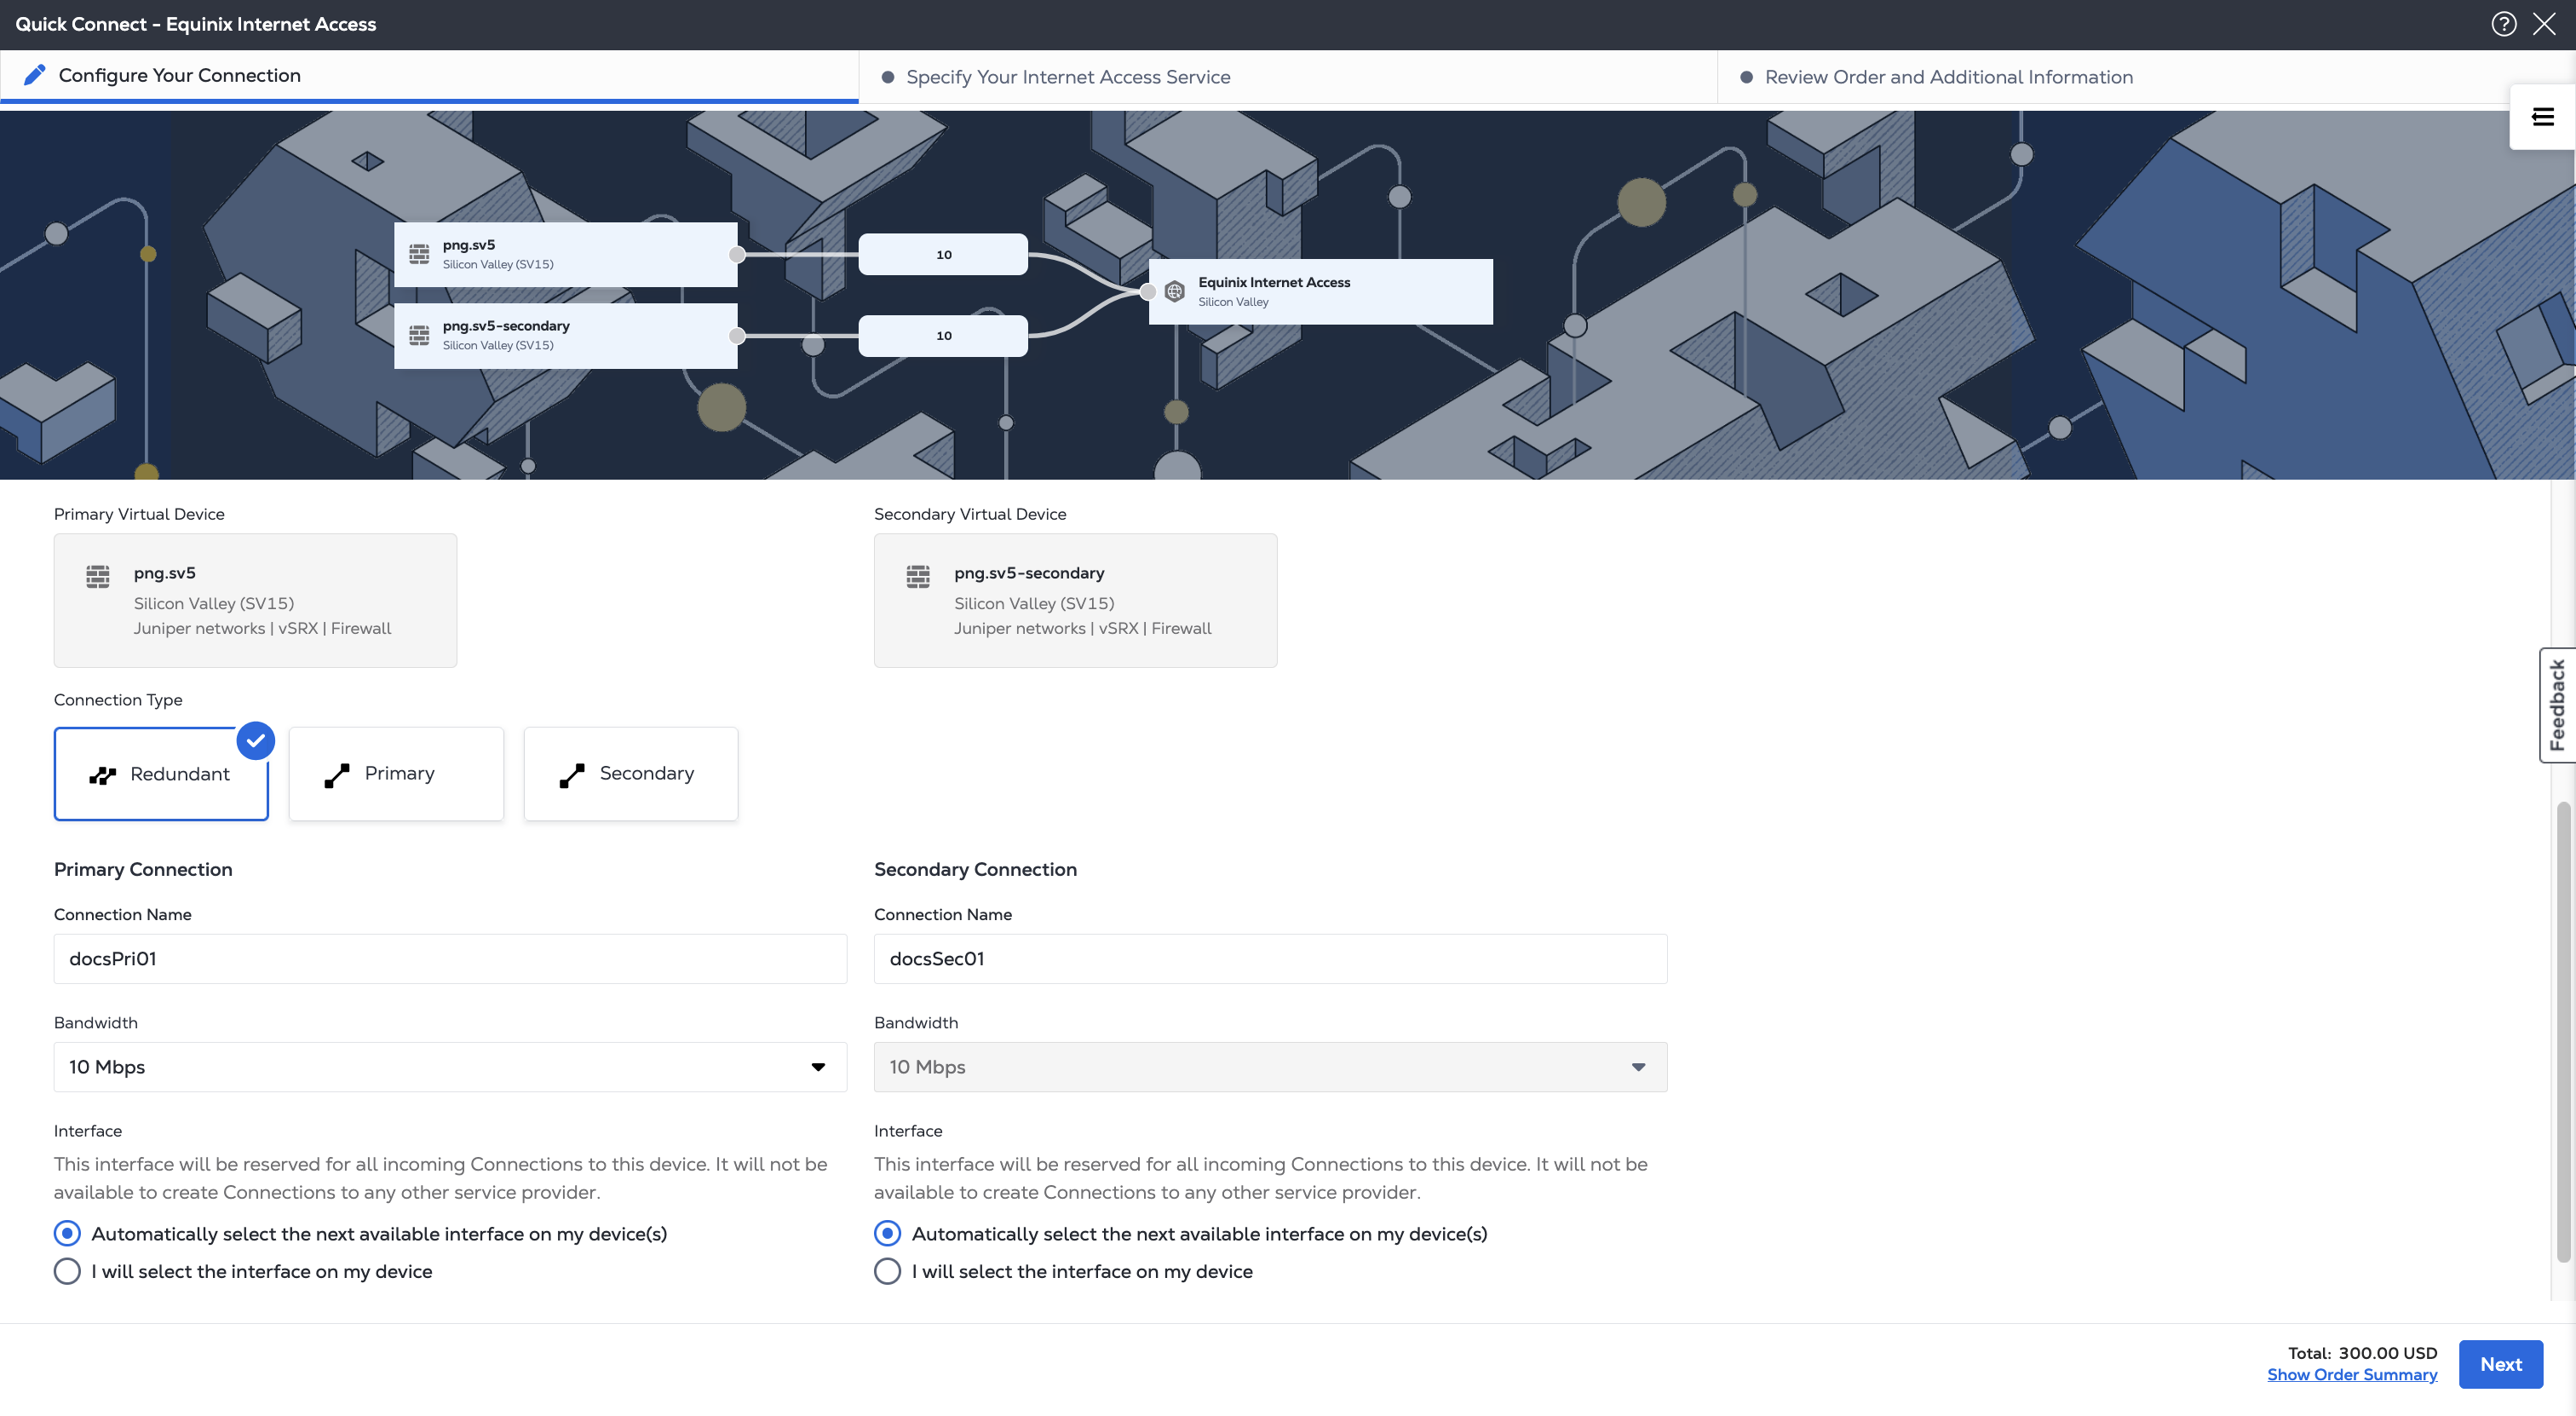Click the png.sv5 firewall icon in diagram

(x=419, y=254)
